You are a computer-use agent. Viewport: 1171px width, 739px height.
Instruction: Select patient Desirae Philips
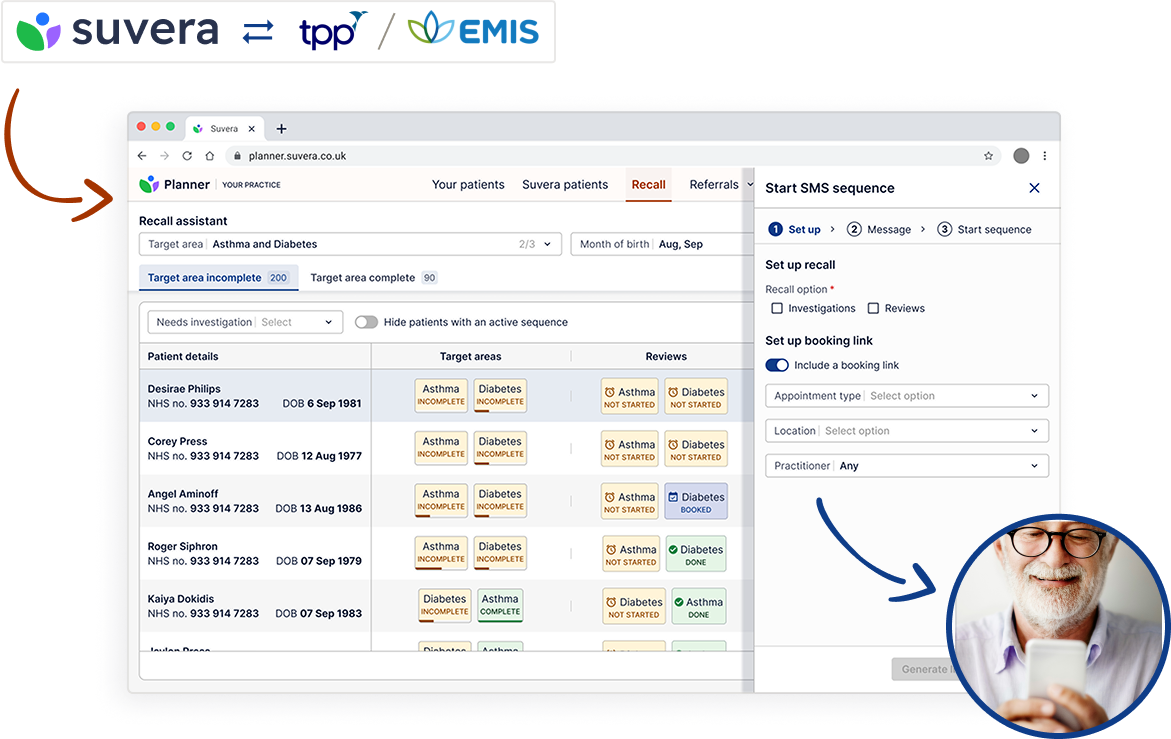(255, 396)
